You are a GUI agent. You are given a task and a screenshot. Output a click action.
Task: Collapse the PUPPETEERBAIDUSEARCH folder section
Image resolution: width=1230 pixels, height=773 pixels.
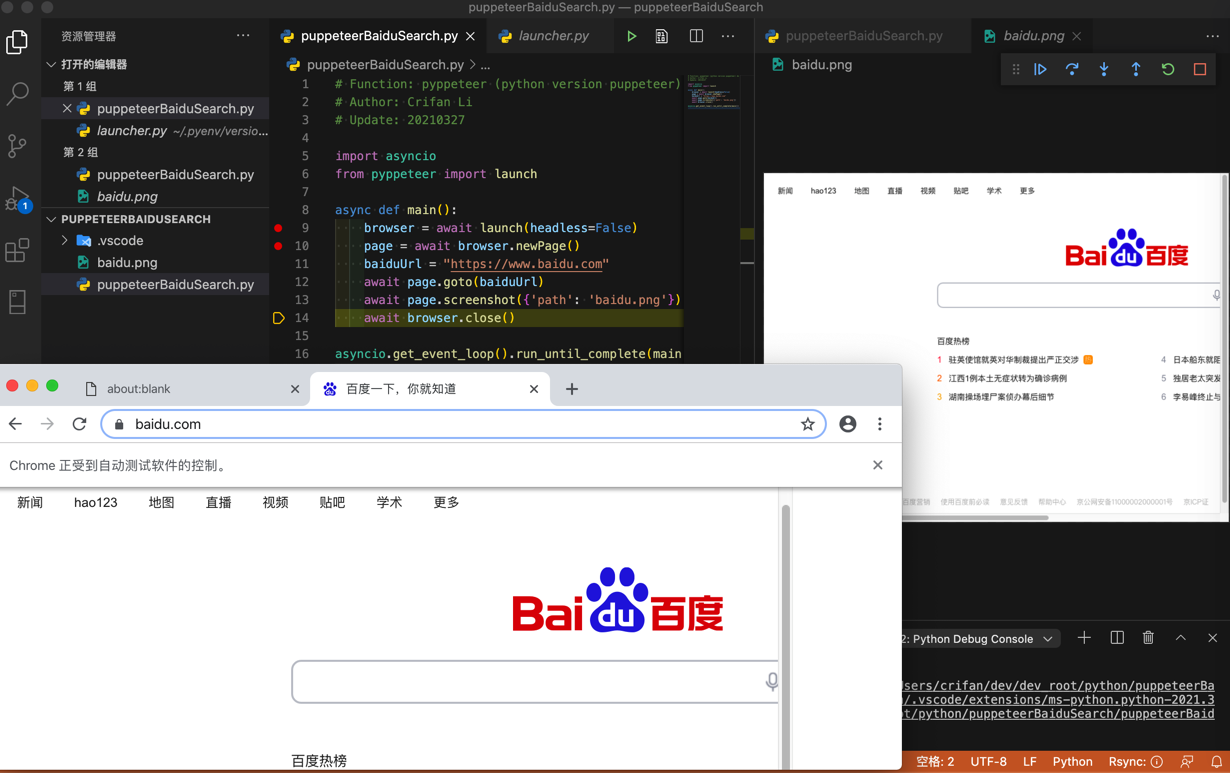coord(51,219)
